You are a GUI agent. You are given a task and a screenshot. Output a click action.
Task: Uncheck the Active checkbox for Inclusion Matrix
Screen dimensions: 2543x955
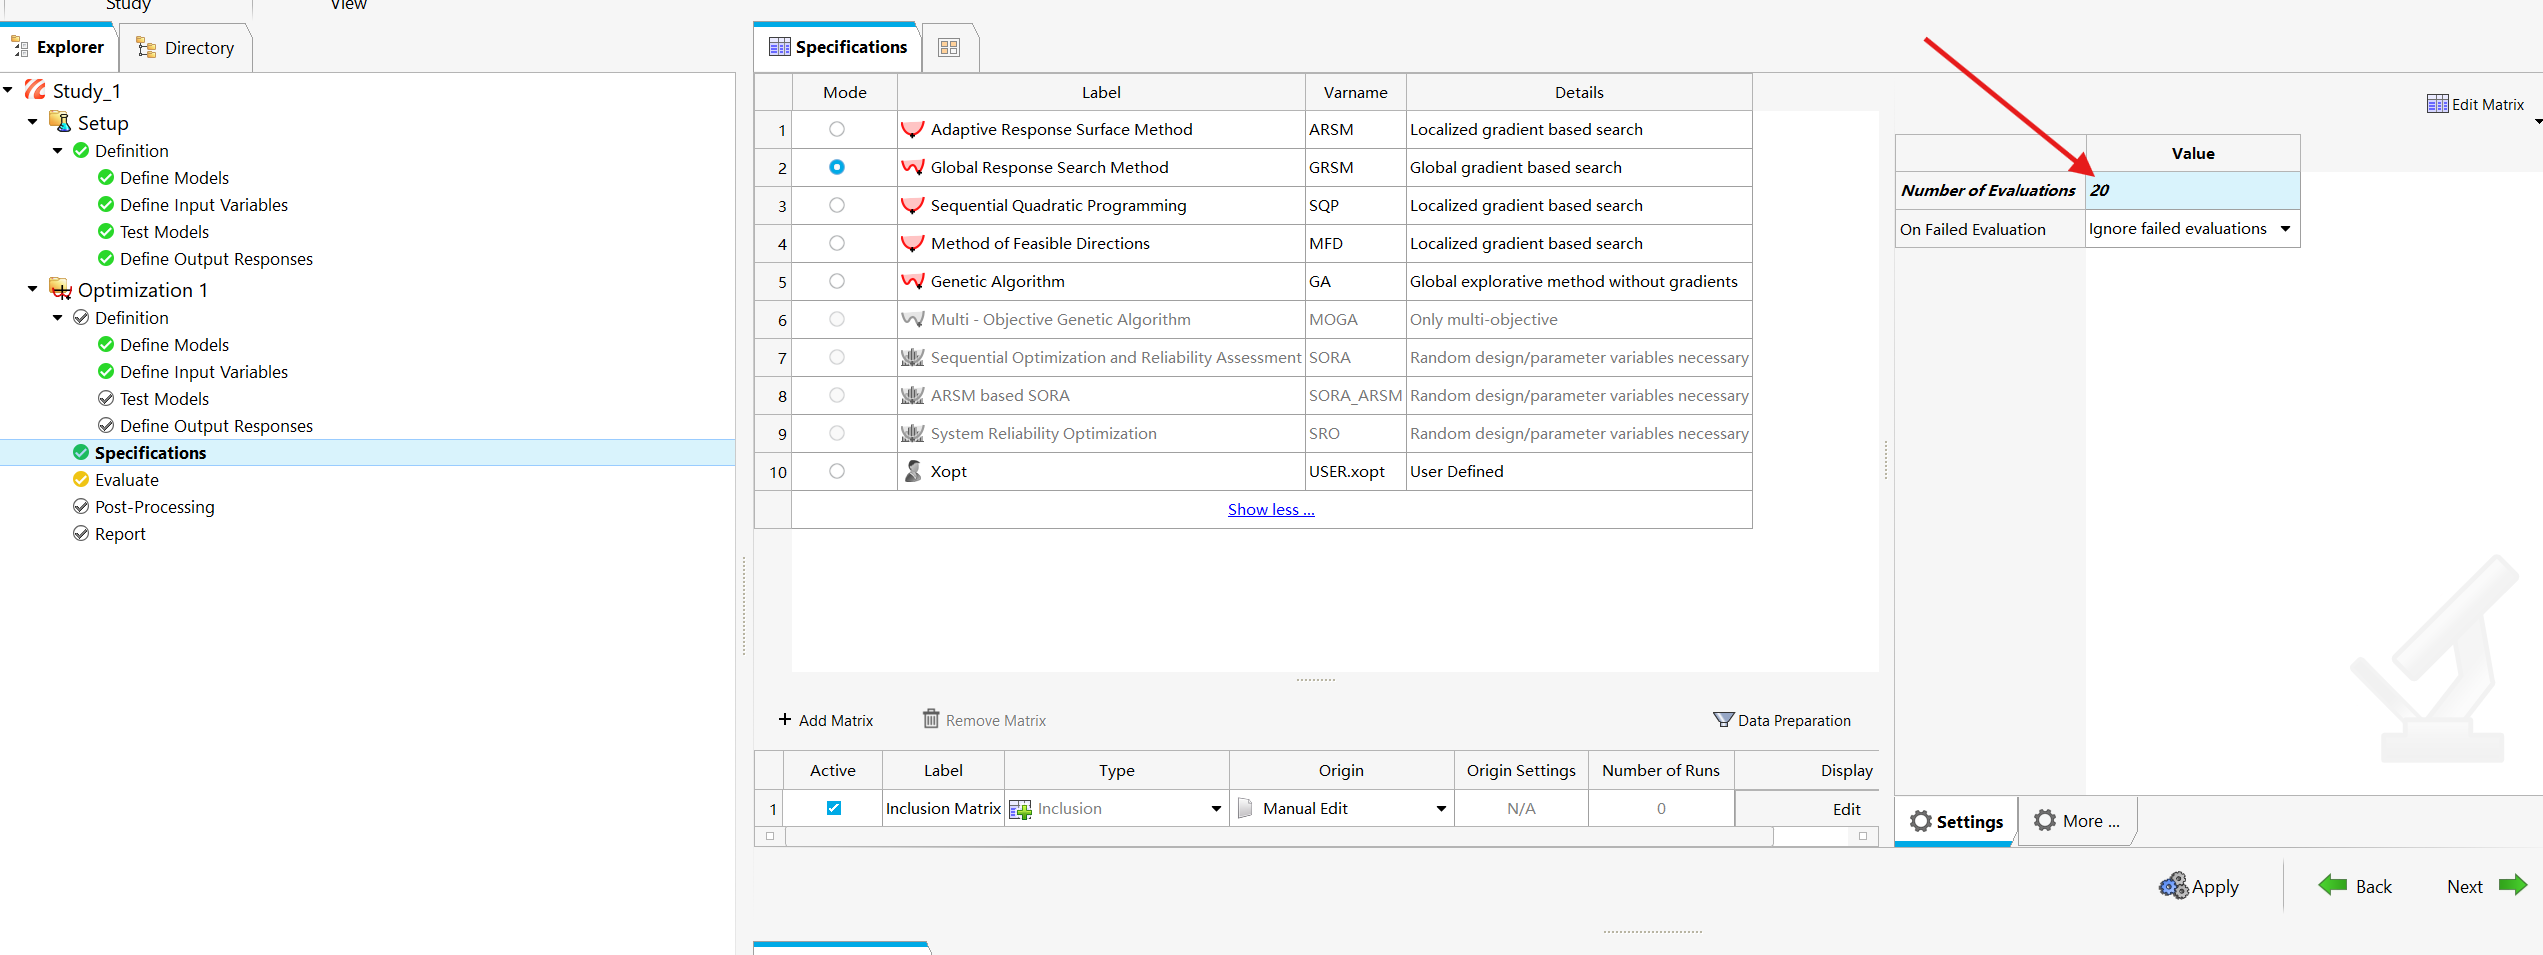click(834, 808)
